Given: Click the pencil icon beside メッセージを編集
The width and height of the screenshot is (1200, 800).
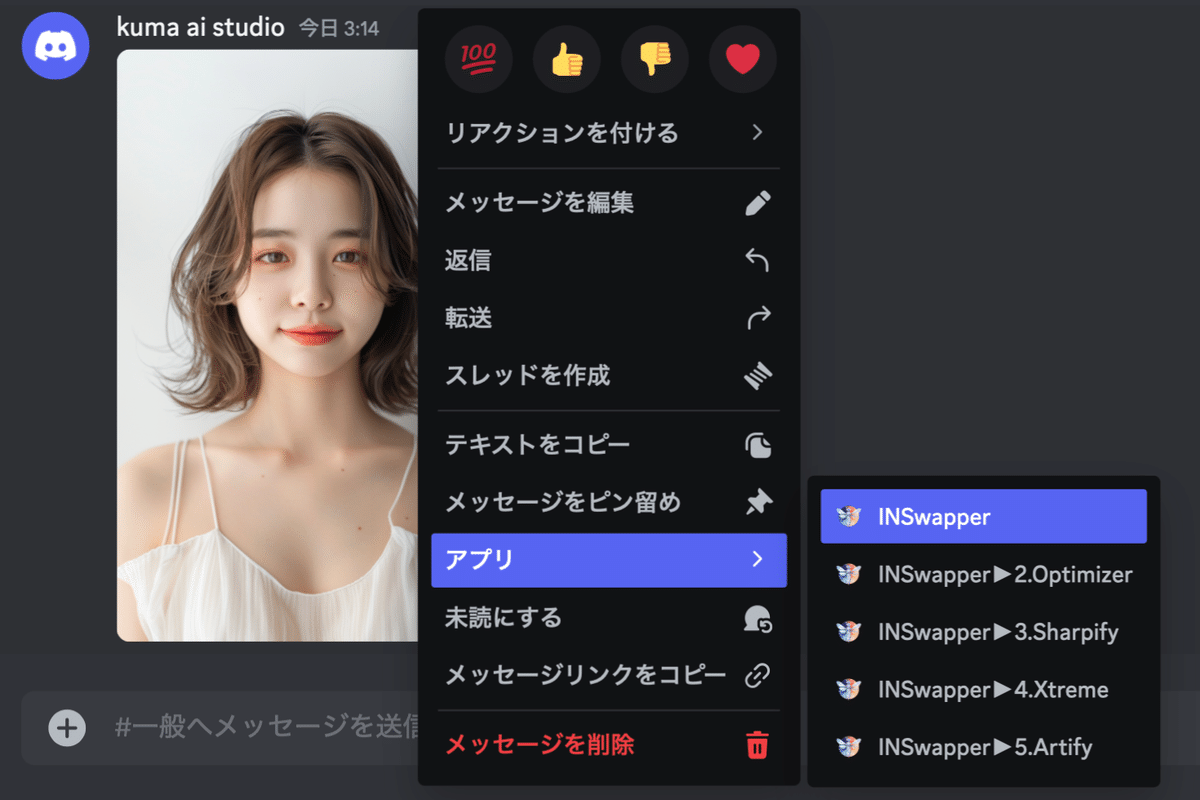Looking at the screenshot, I should click(757, 202).
